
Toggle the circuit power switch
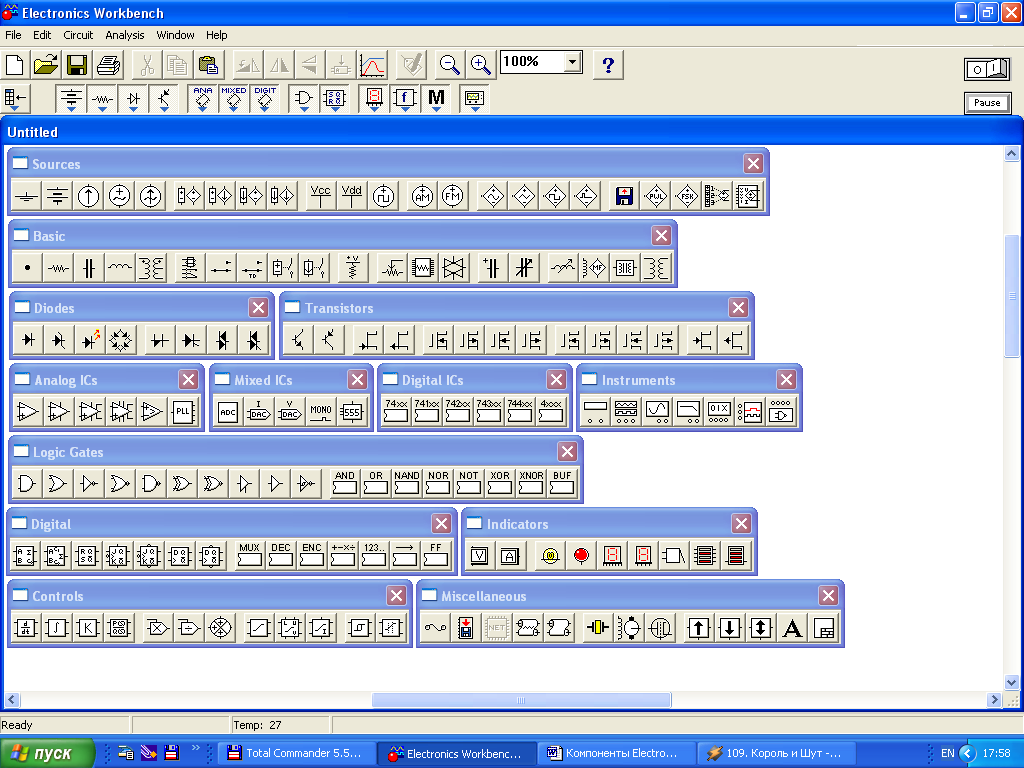click(x=987, y=69)
